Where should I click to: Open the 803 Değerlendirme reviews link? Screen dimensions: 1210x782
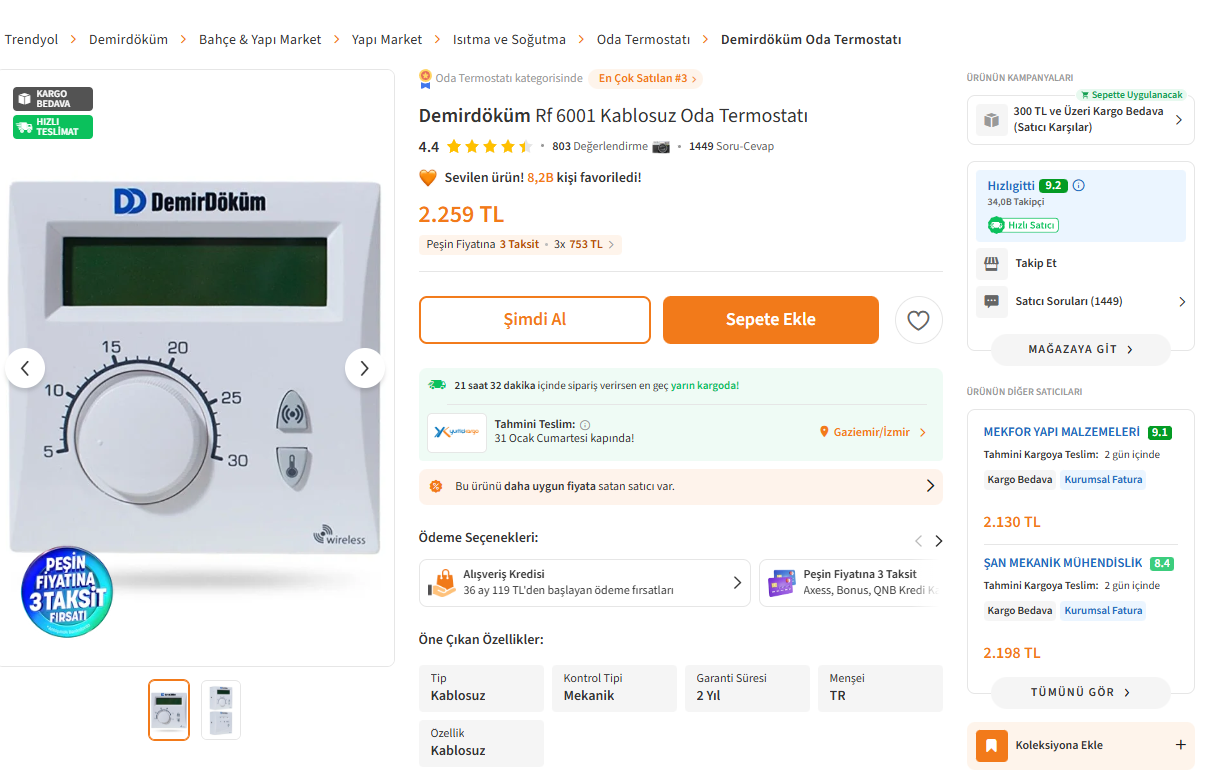click(x=600, y=146)
